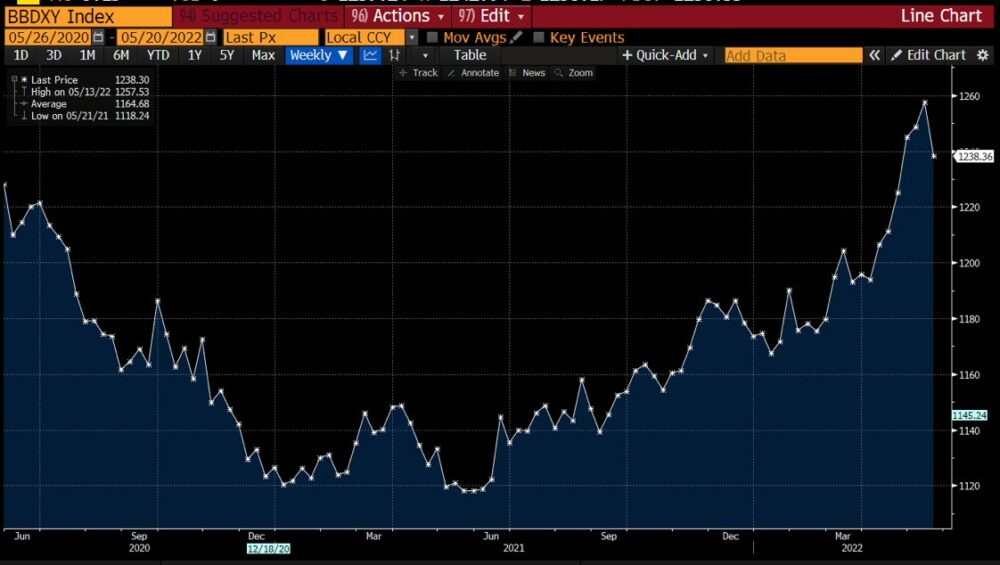The height and width of the screenshot is (565, 1000).
Task: Click the Quick-Add button
Action: [664, 55]
